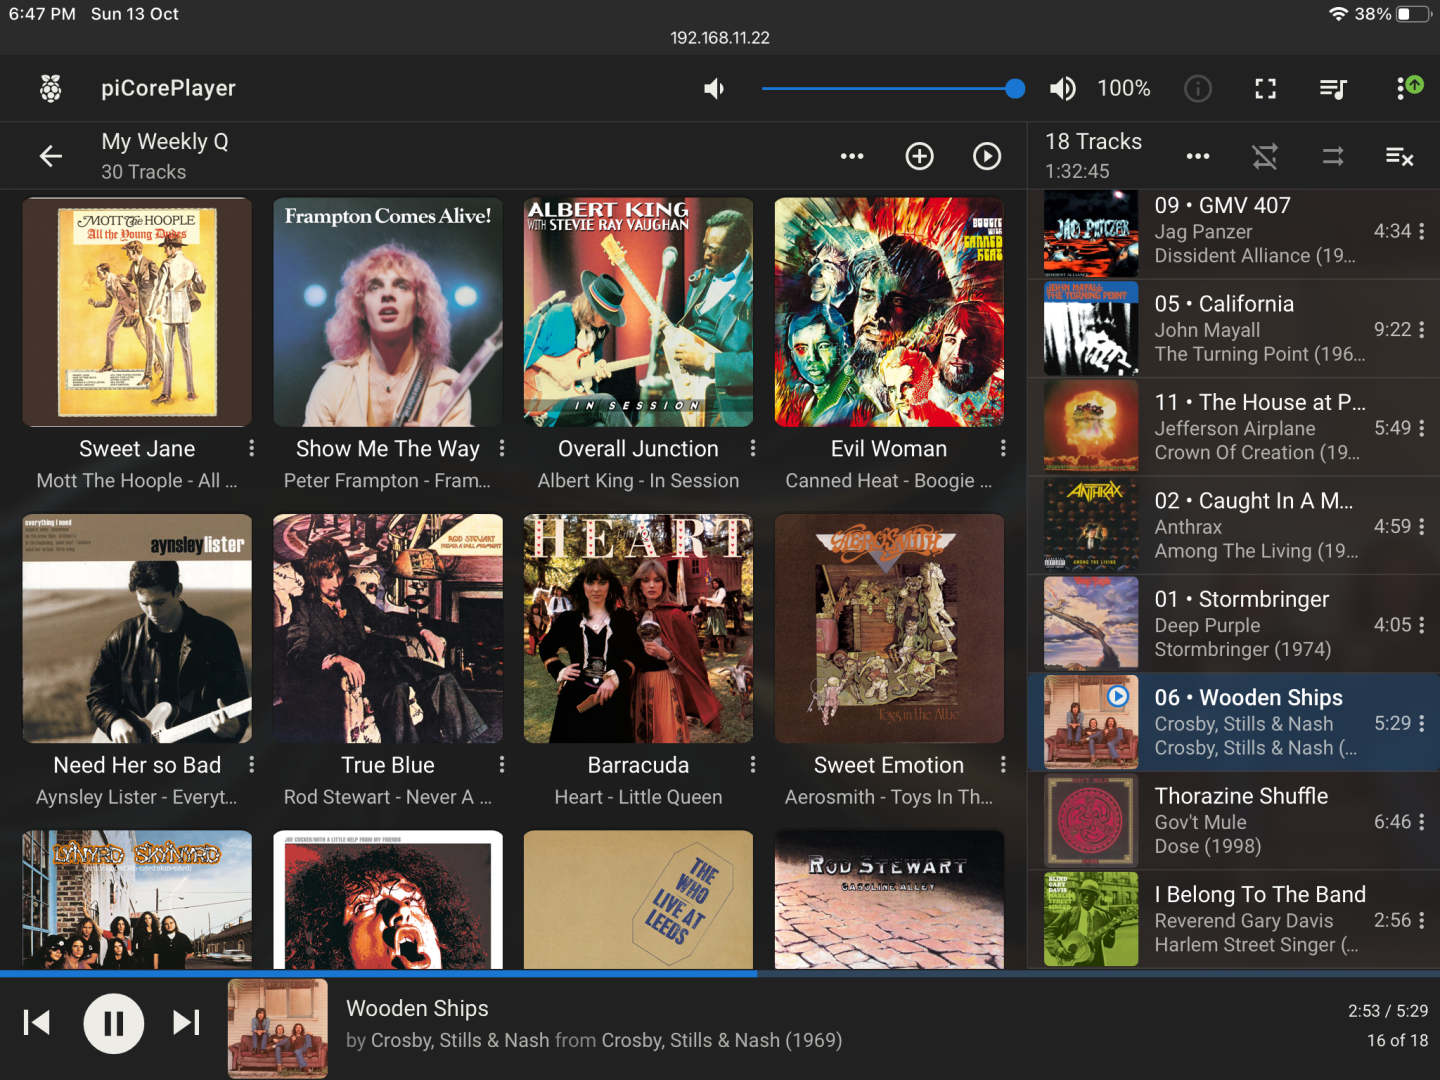1440x1080 pixels.
Task: Open options for Anthrax queue item
Action: (1422, 526)
